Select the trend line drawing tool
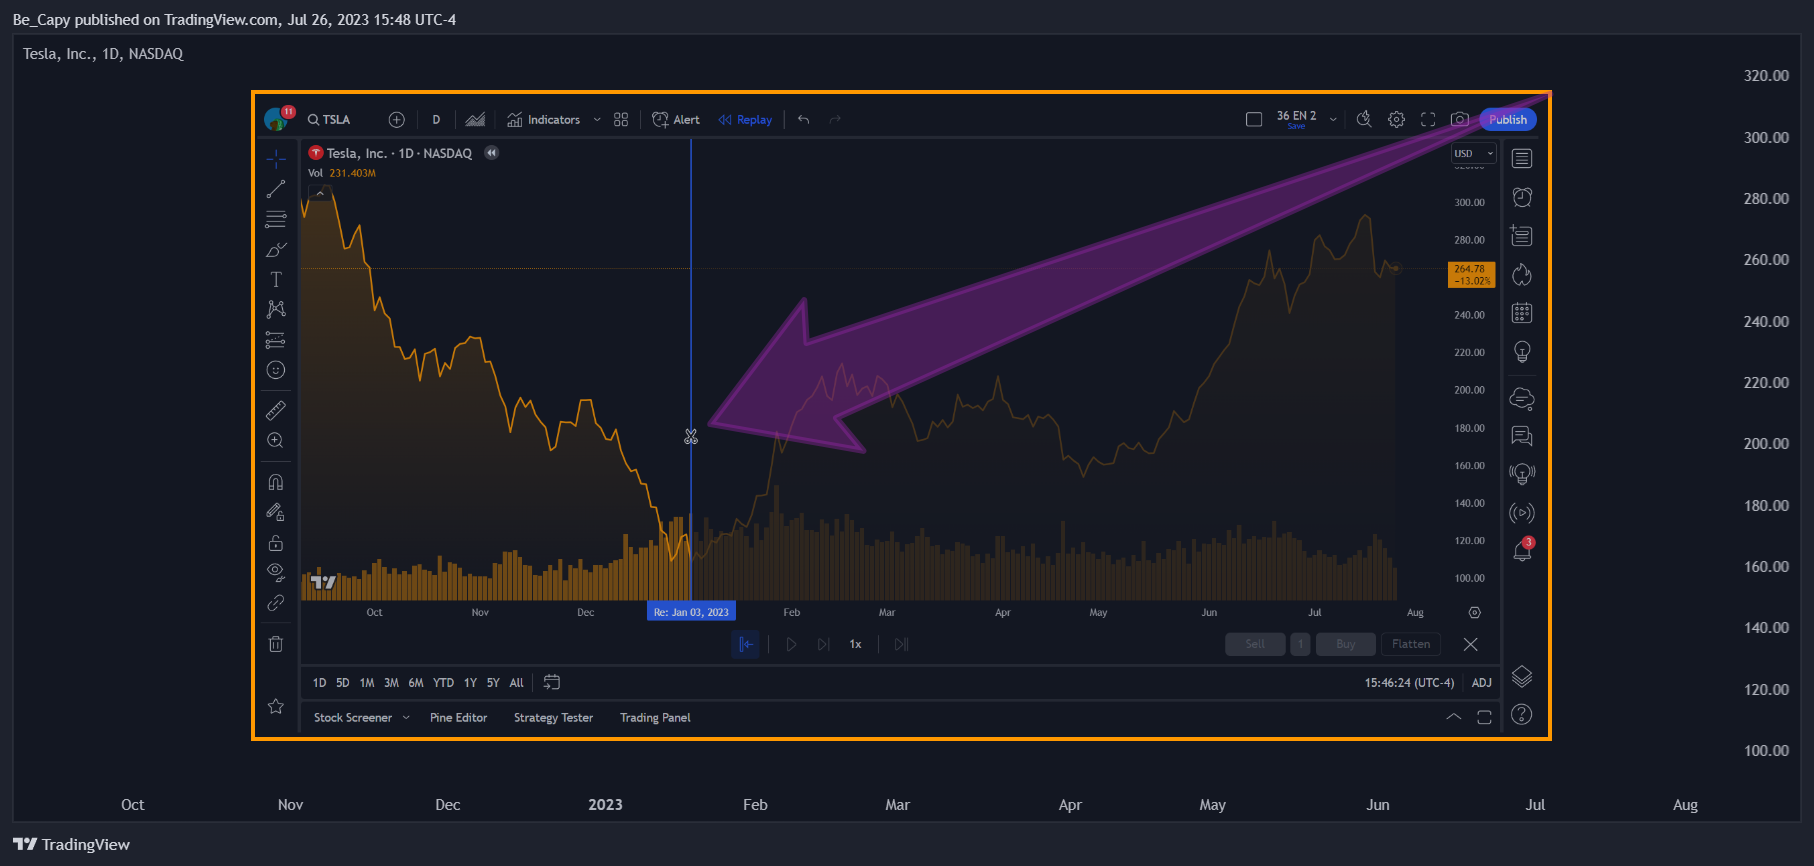1814x866 pixels. click(x=276, y=189)
